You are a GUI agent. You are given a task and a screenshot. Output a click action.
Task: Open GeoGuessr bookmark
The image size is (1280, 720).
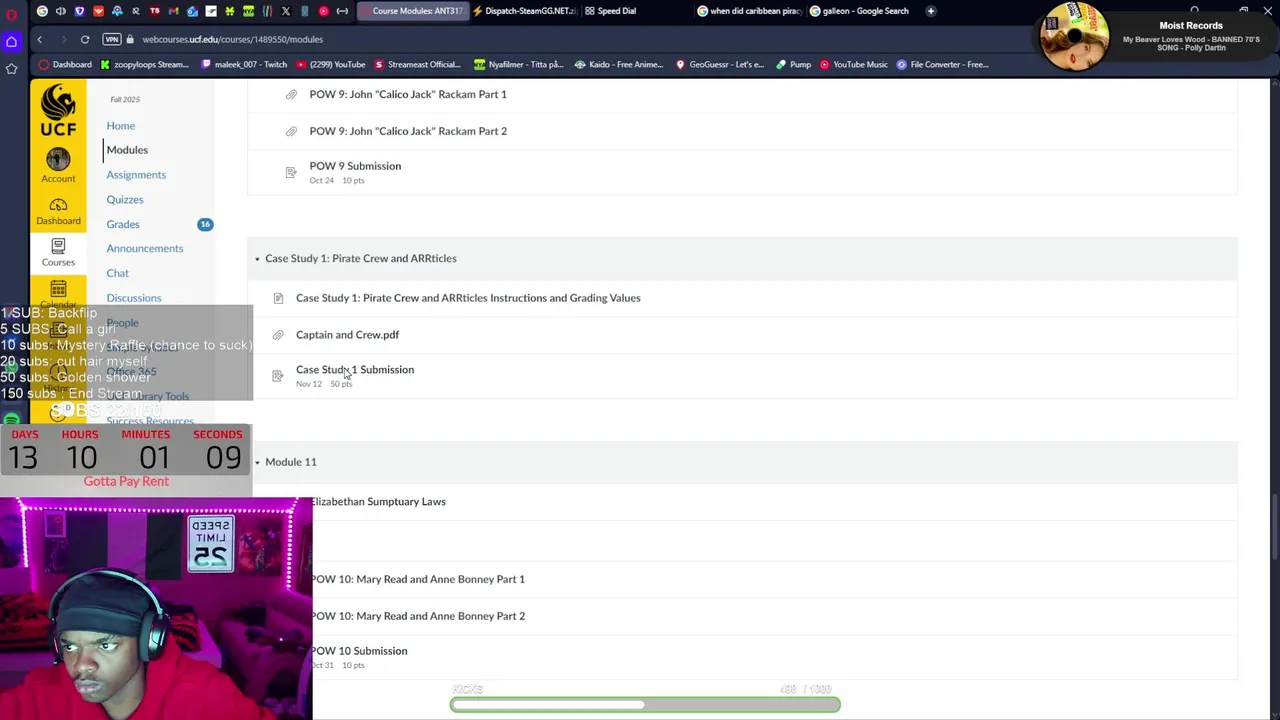click(x=719, y=64)
